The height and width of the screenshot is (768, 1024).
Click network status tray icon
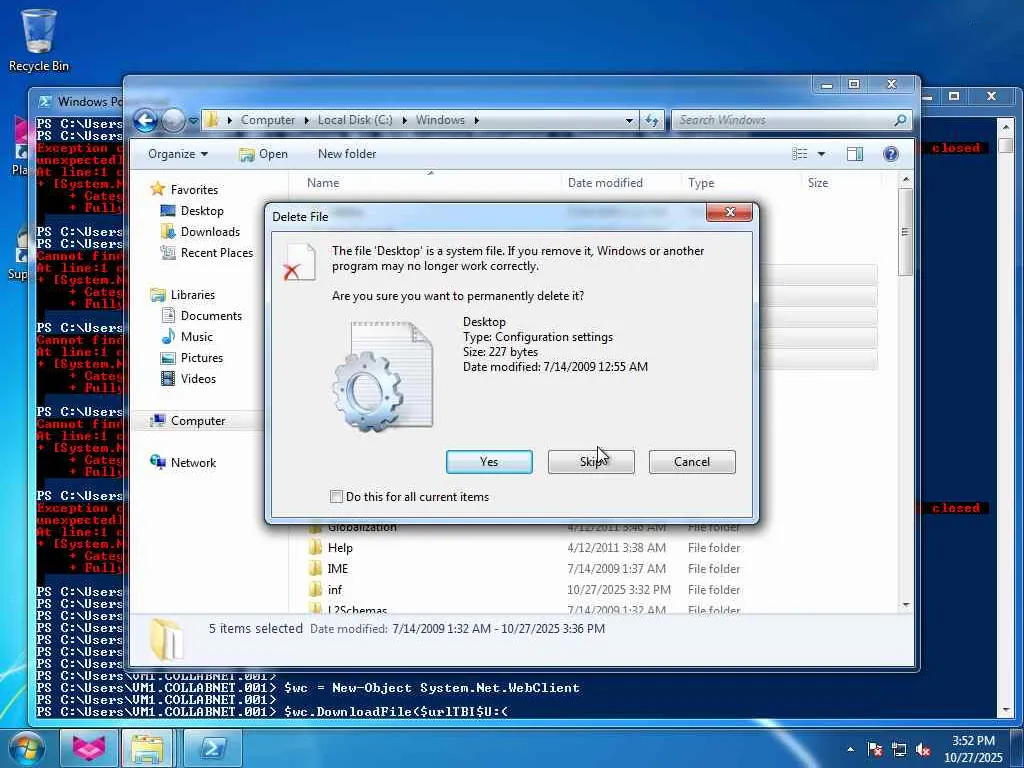[899, 749]
